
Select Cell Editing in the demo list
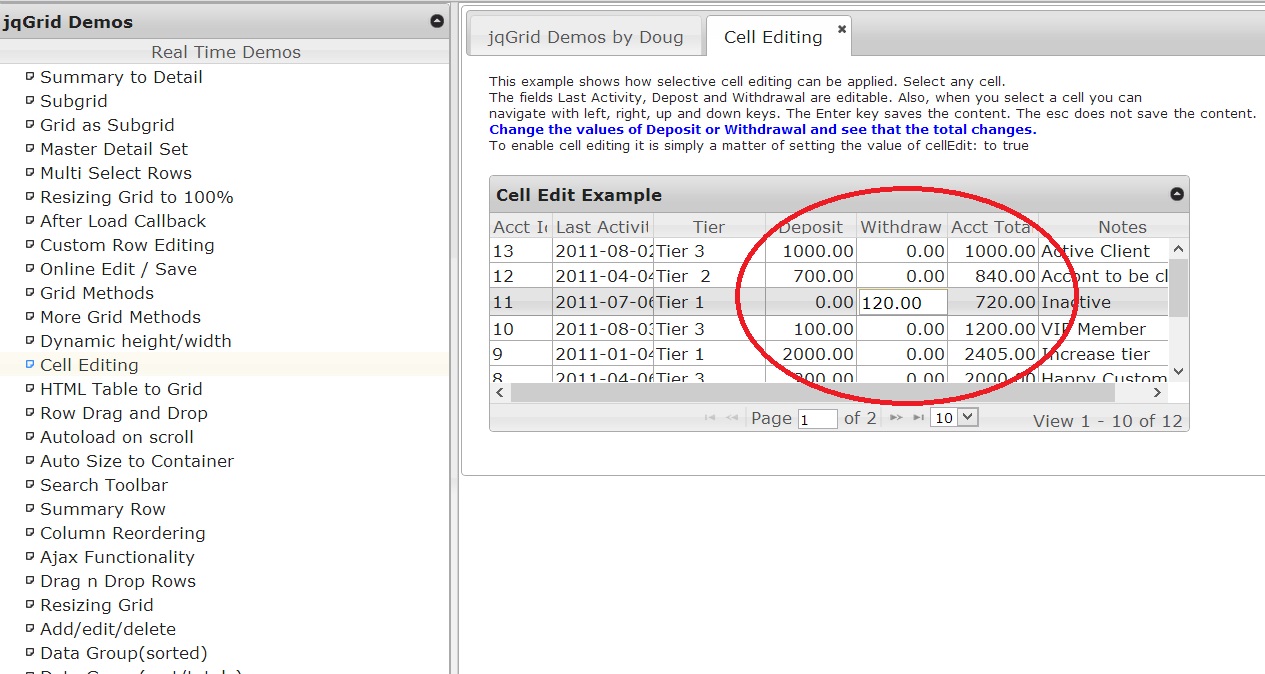tap(89, 365)
